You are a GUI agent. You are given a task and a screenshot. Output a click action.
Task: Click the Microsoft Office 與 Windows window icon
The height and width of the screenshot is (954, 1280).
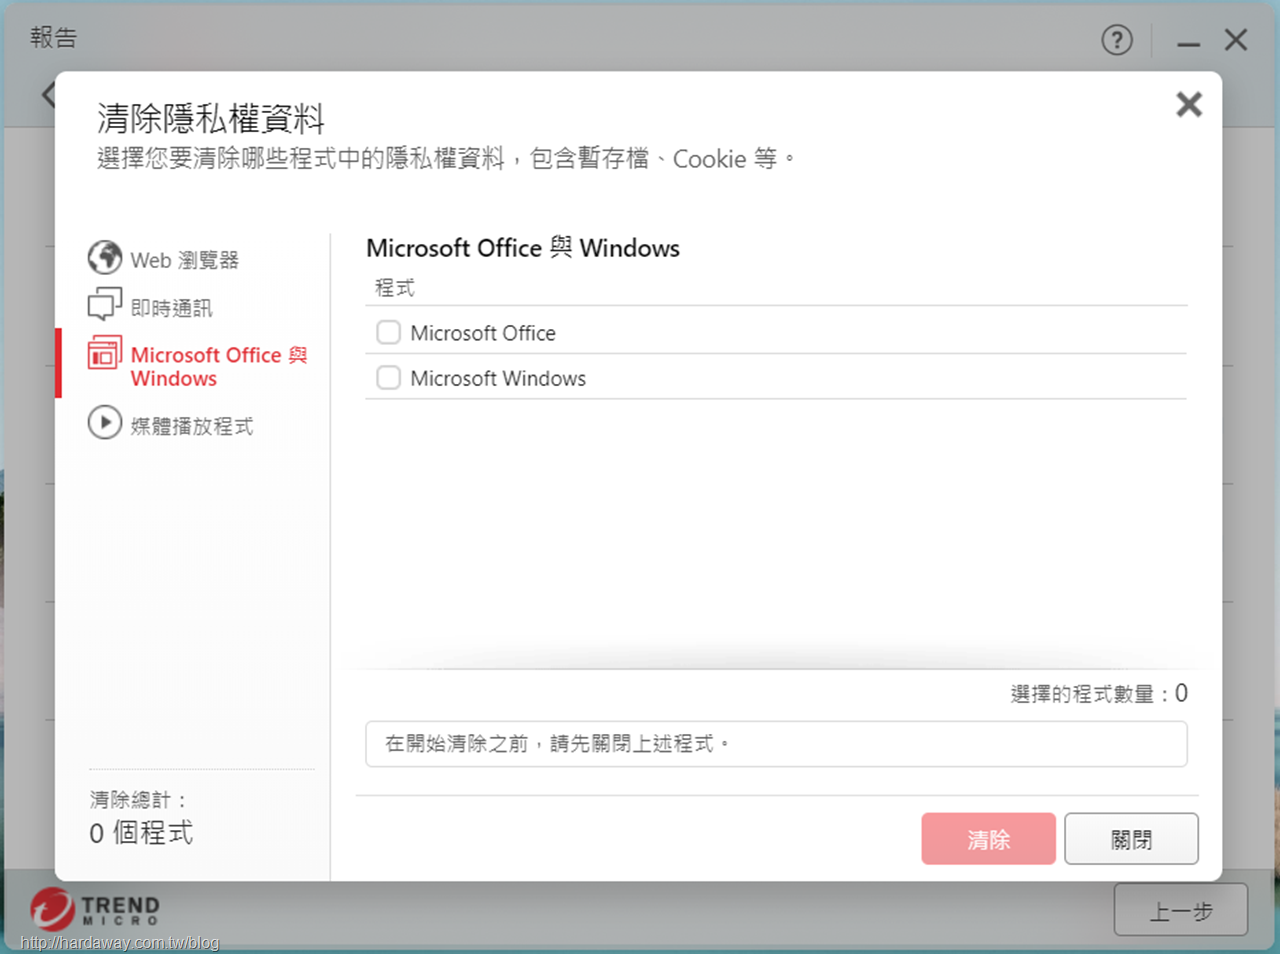tap(105, 353)
